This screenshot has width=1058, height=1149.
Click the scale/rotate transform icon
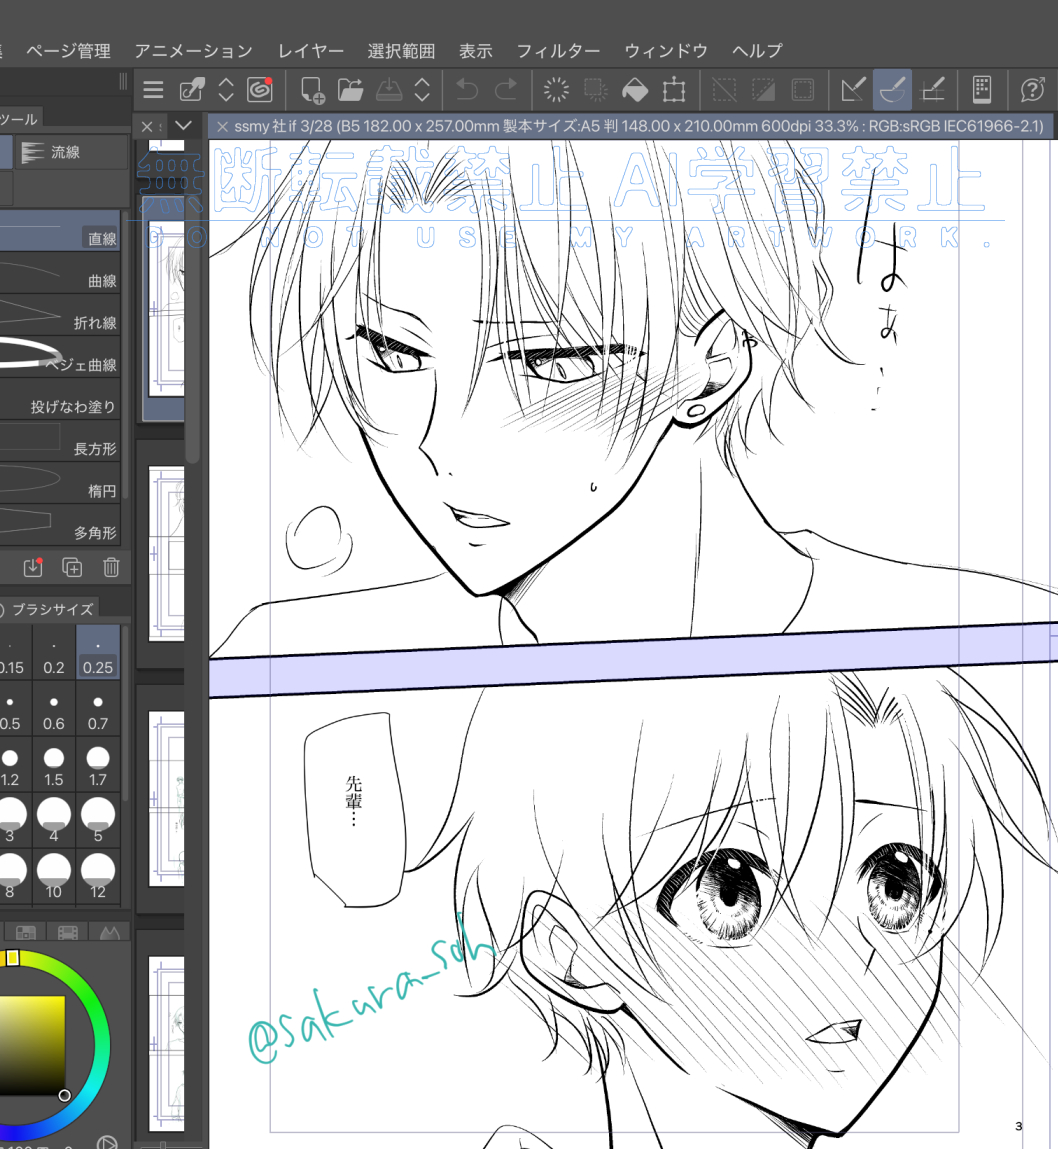(x=673, y=90)
